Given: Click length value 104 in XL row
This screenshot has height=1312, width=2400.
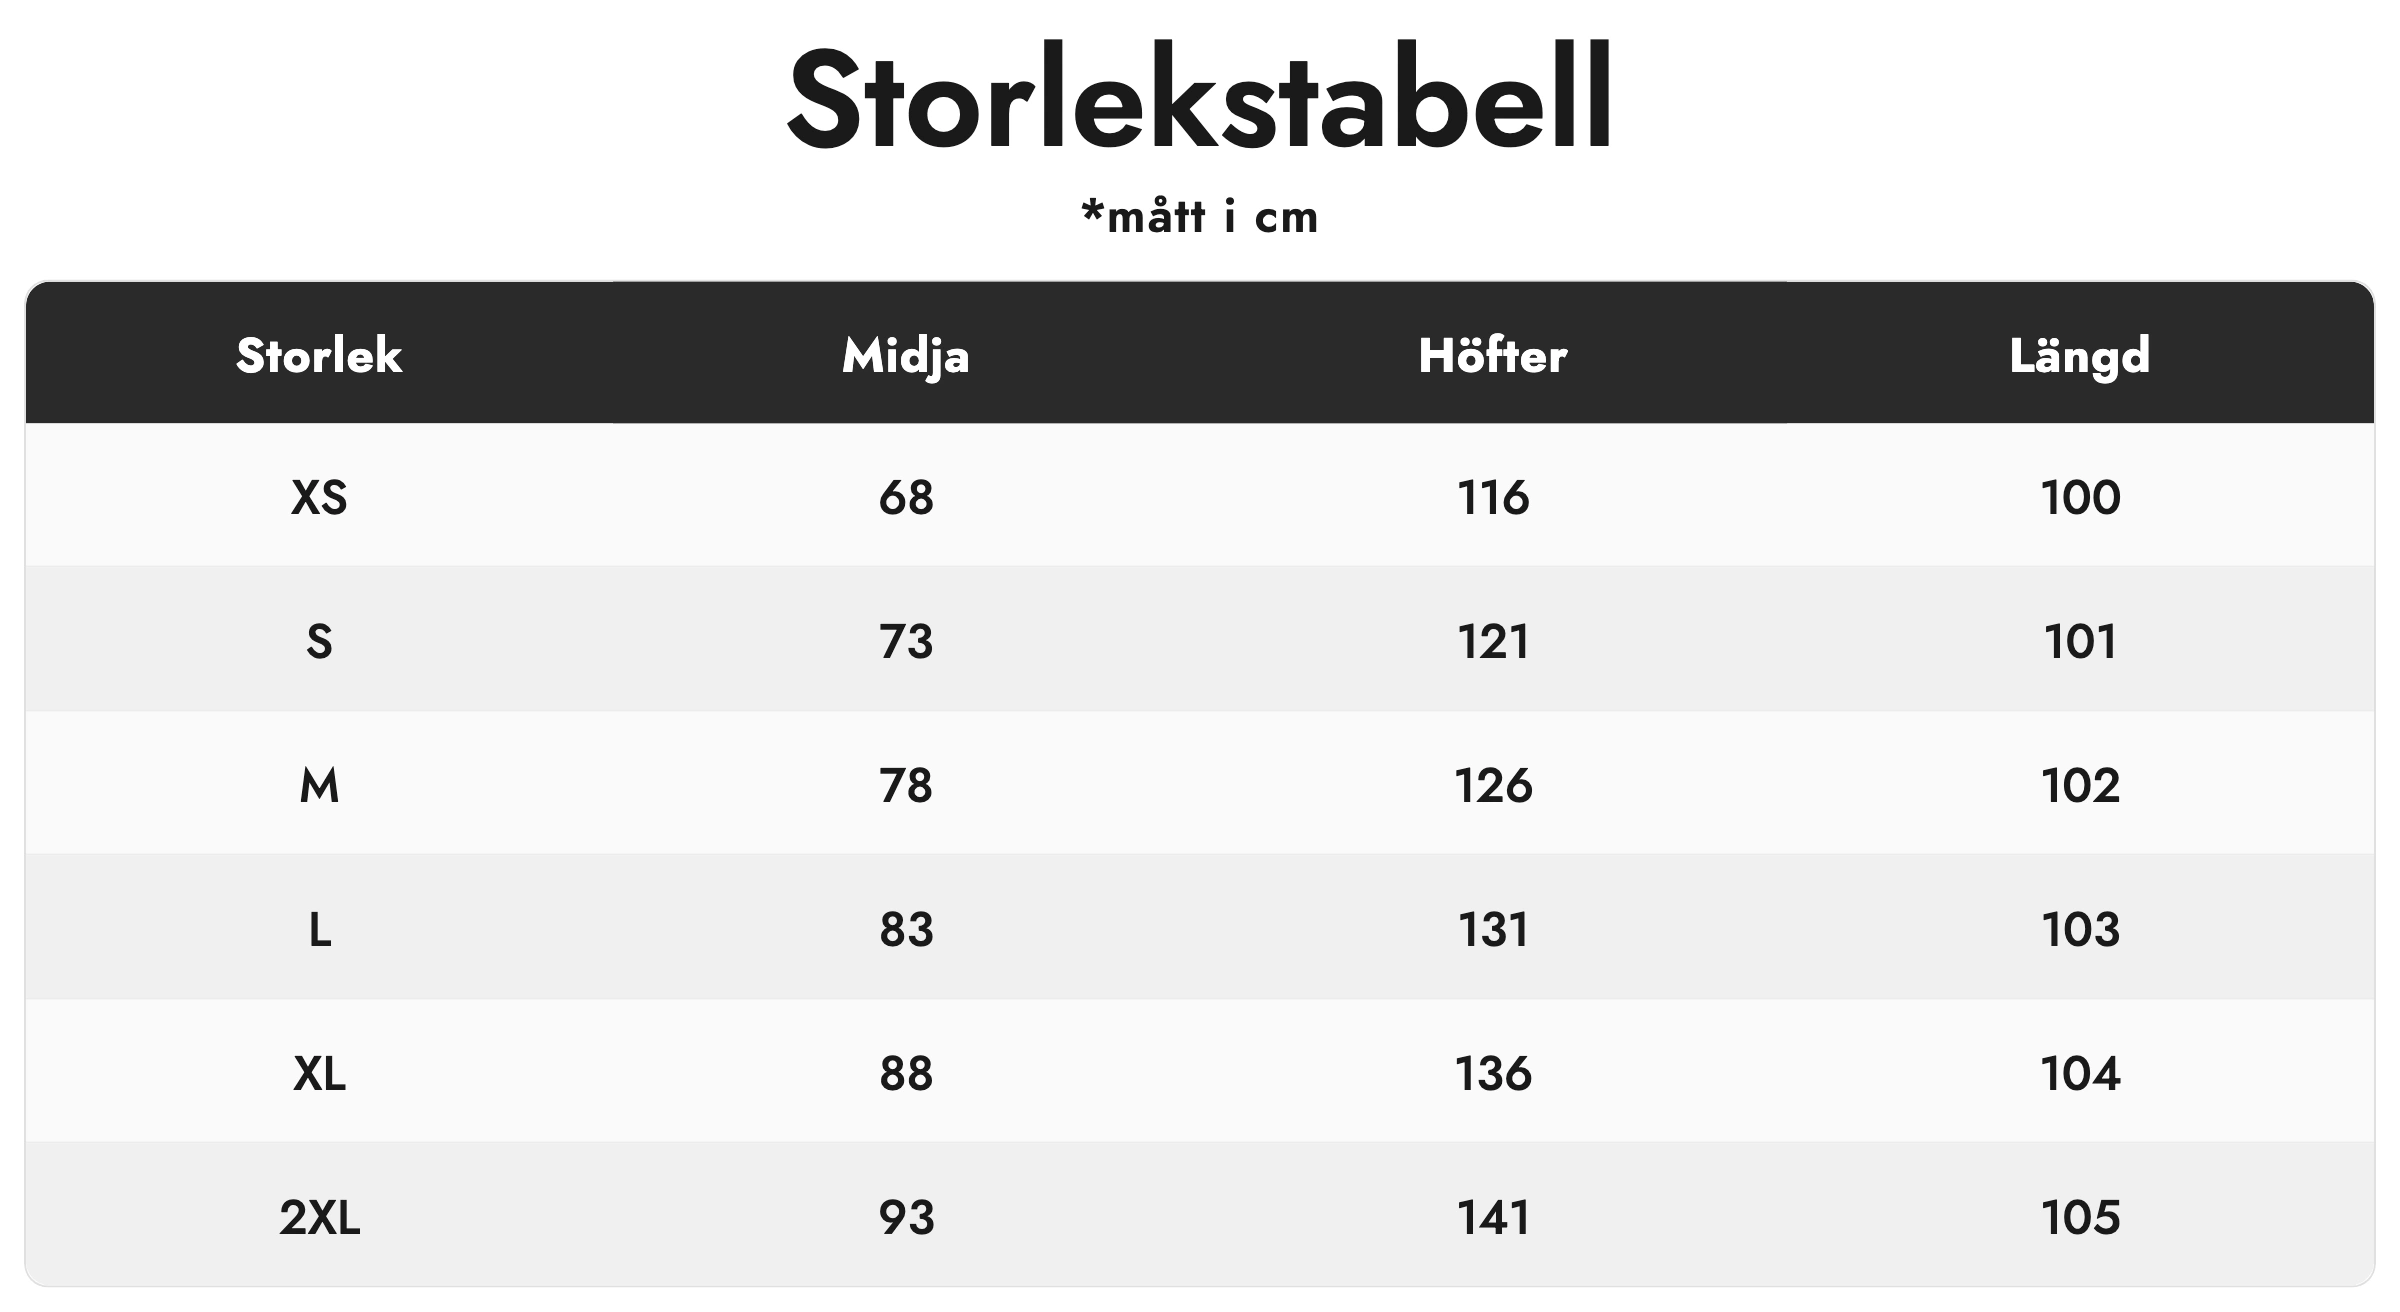Looking at the screenshot, I should 2080,1074.
